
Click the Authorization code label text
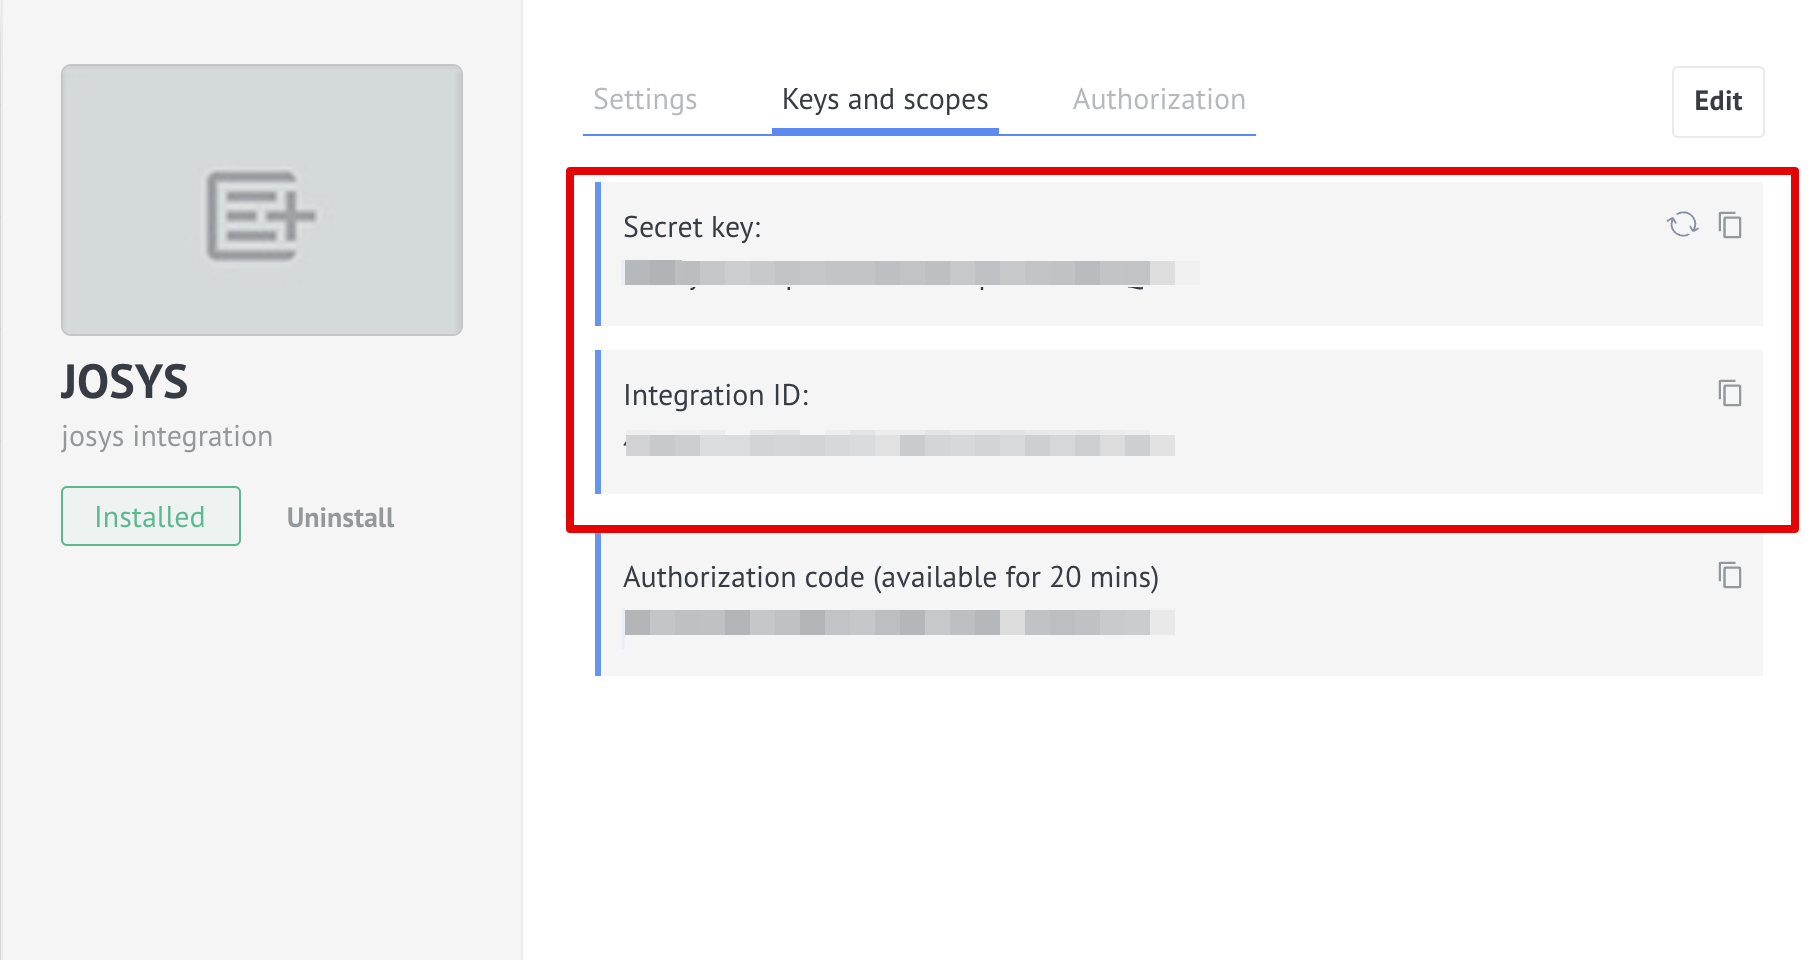[x=890, y=578]
